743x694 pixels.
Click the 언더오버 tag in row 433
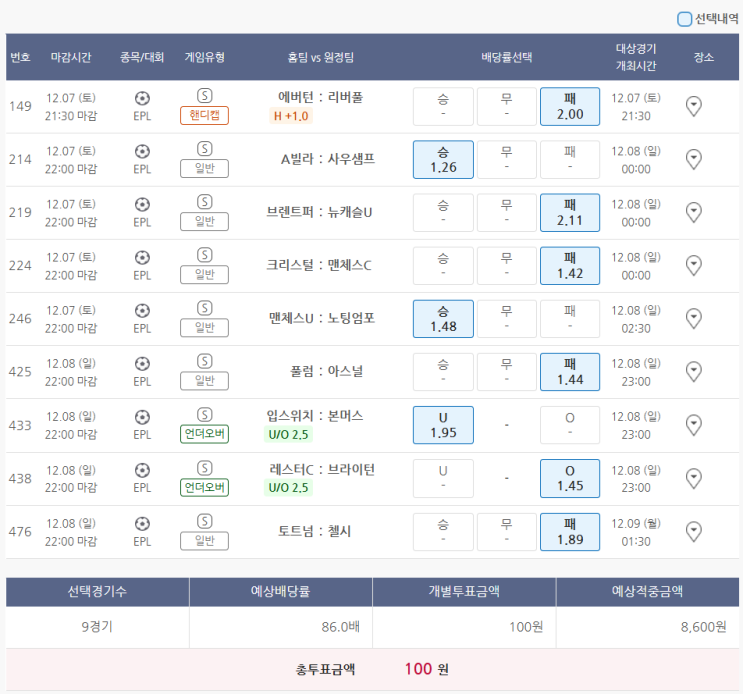tap(204, 434)
